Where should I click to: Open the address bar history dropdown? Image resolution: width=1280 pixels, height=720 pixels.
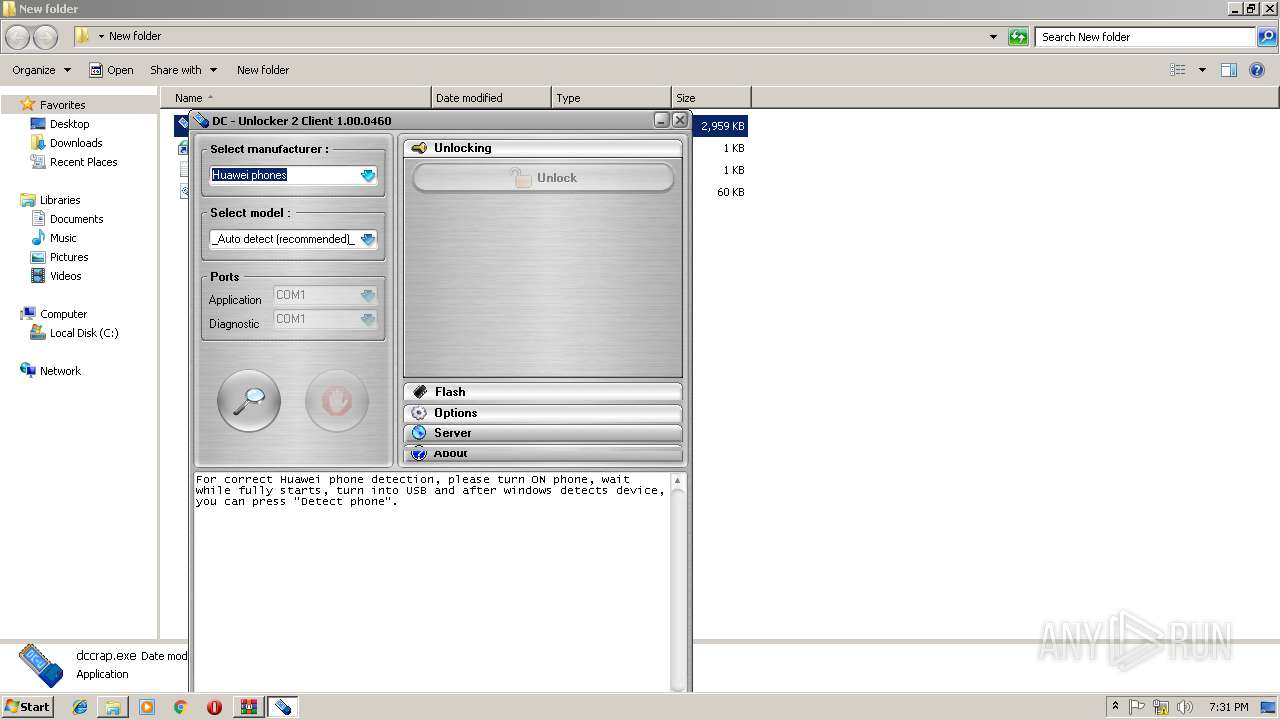pyautogui.click(x=993, y=37)
